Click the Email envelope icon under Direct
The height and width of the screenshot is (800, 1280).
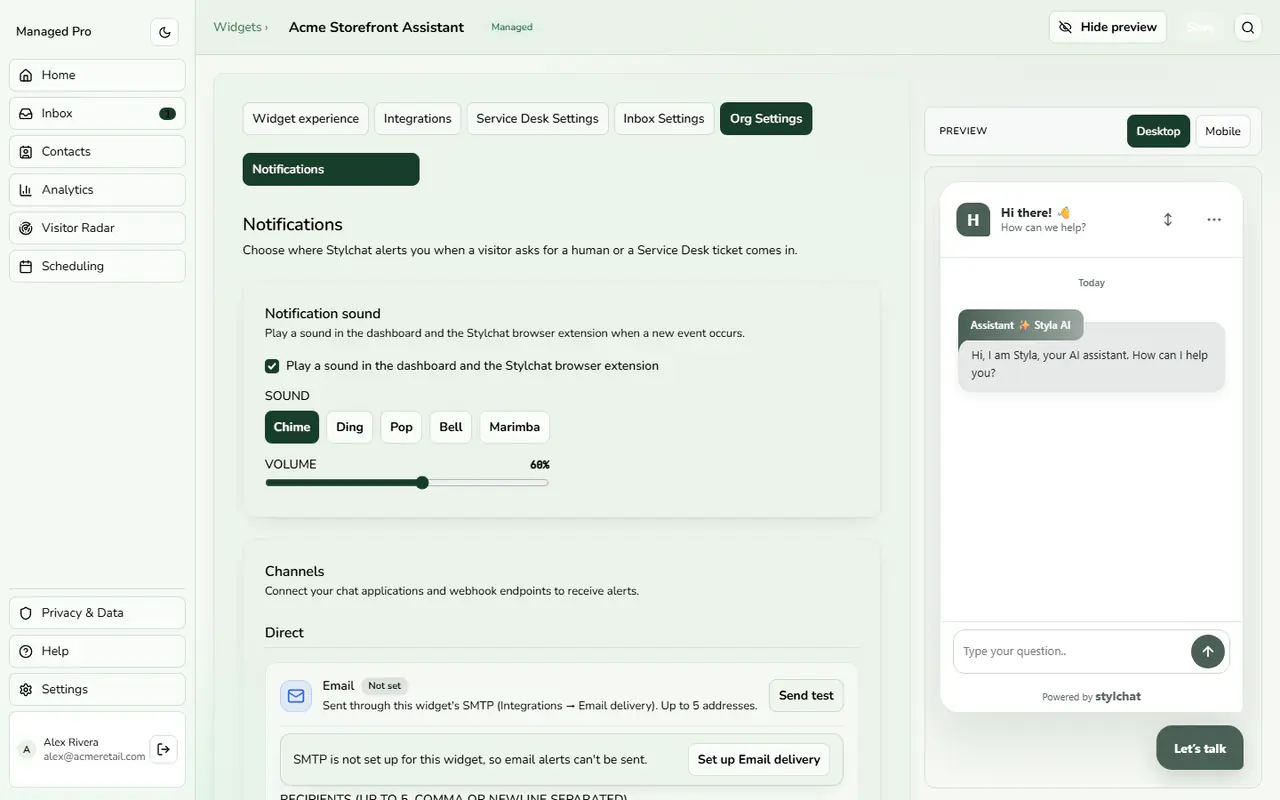point(296,695)
